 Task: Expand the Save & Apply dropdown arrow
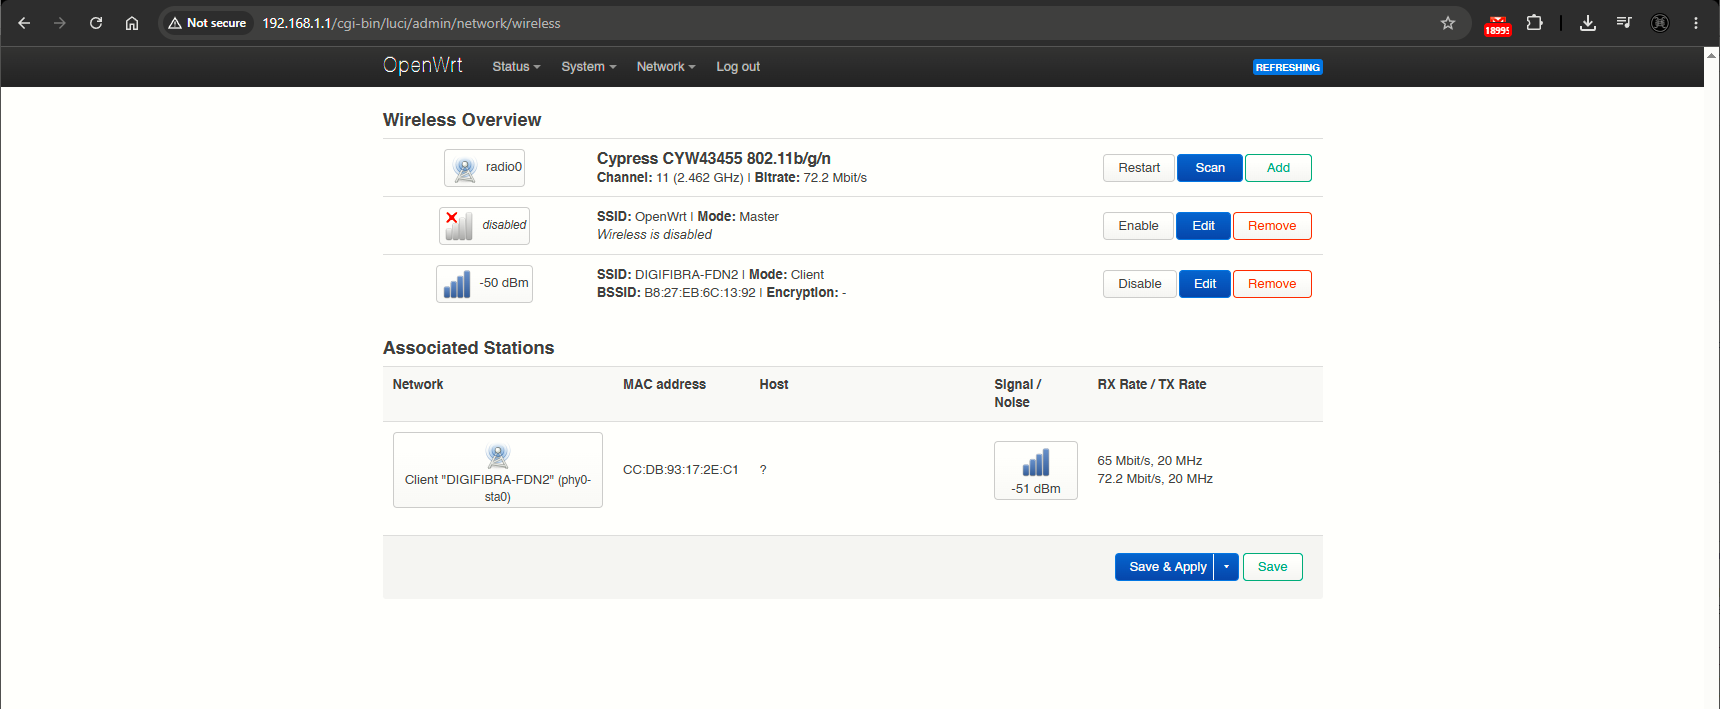(x=1227, y=567)
